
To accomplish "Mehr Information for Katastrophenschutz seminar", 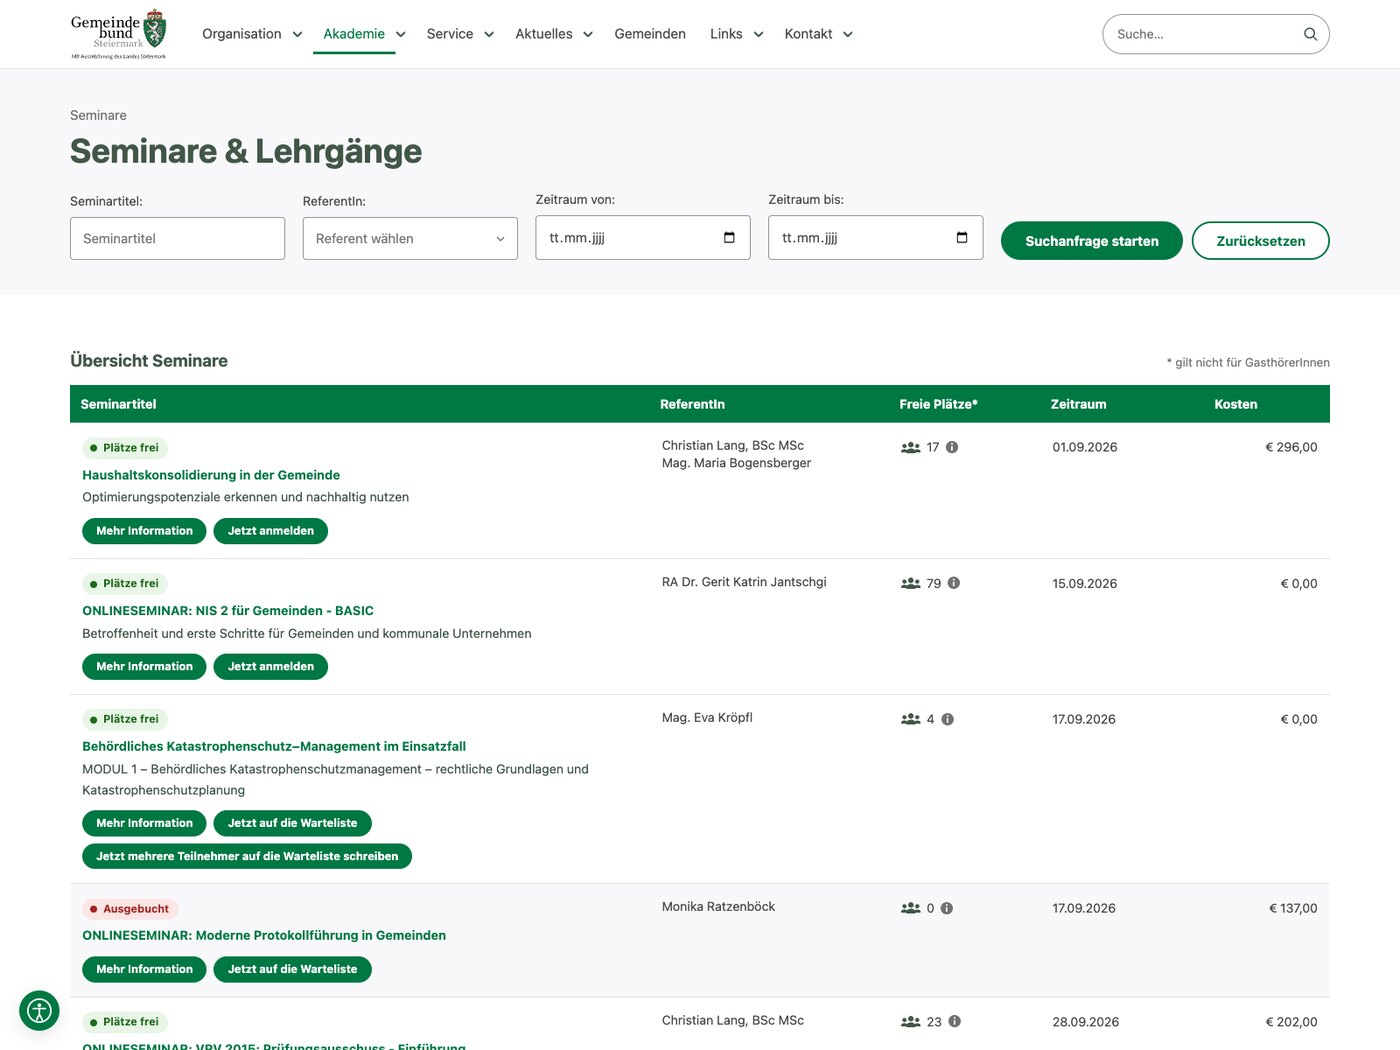I will (x=144, y=823).
